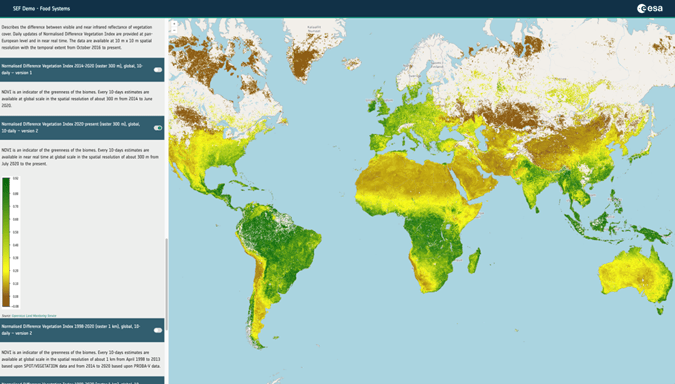675x384 pixels.
Task: Click the NDVI color legend bar
Action: click(x=6, y=242)
